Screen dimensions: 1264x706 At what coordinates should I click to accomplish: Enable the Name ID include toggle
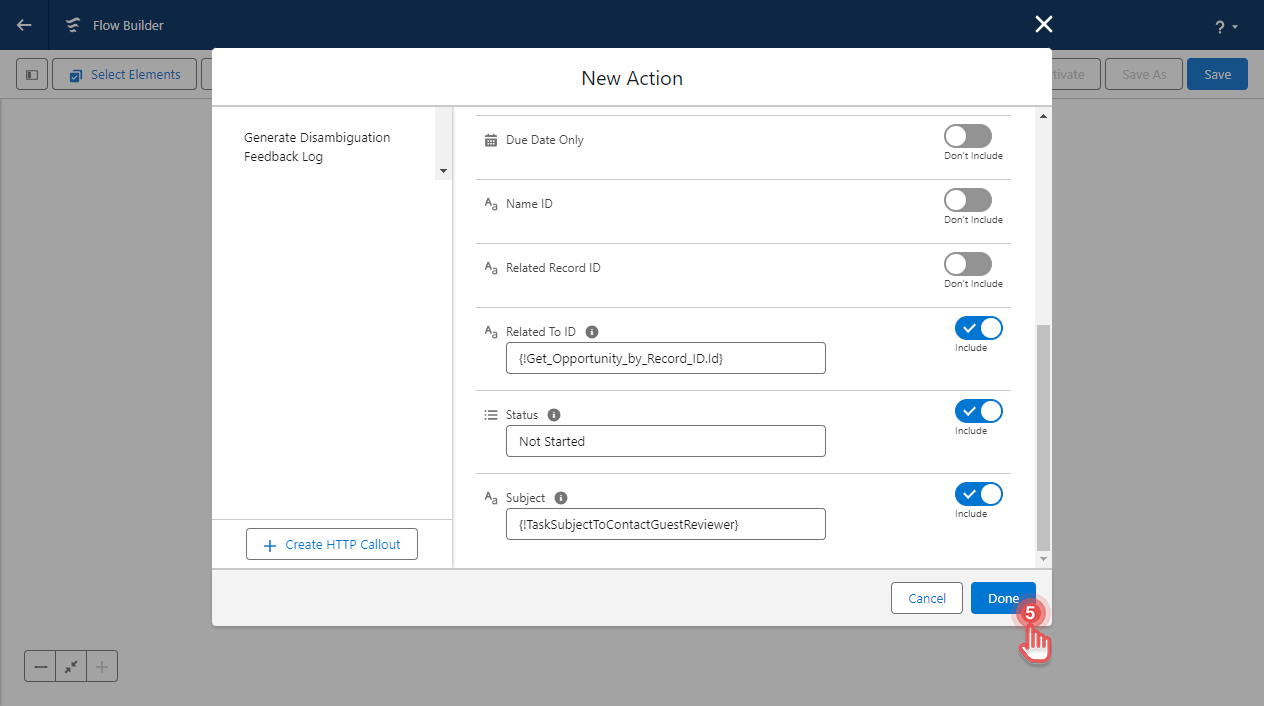coord(967,199)
